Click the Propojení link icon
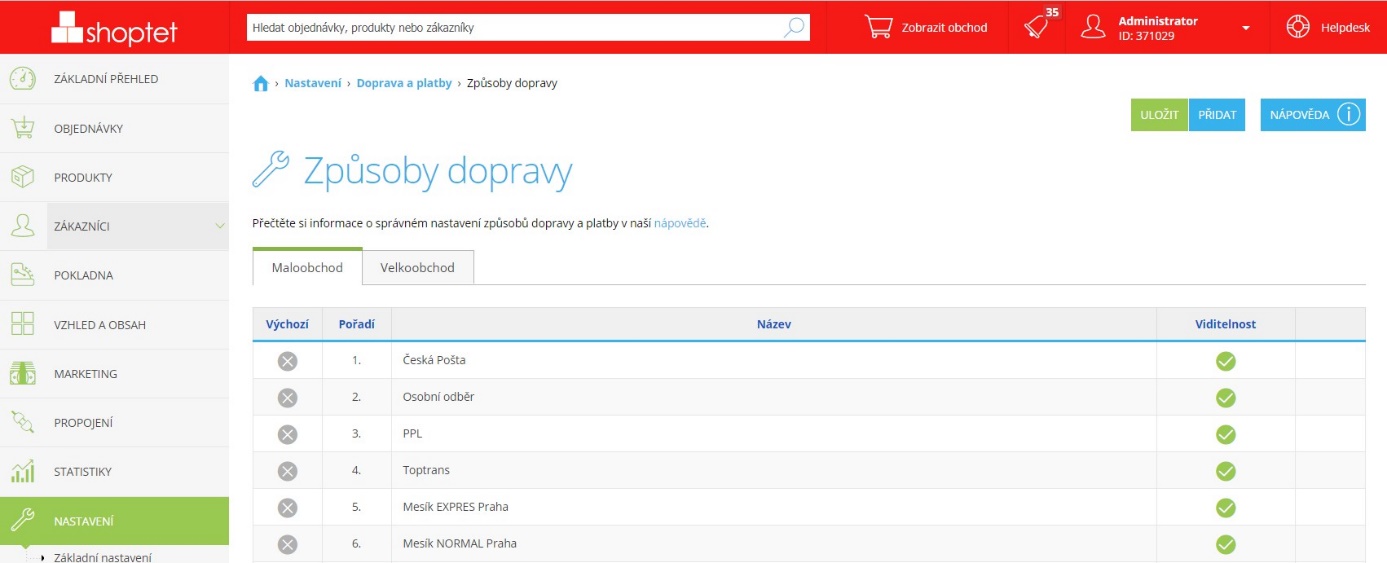 [23, 422]
